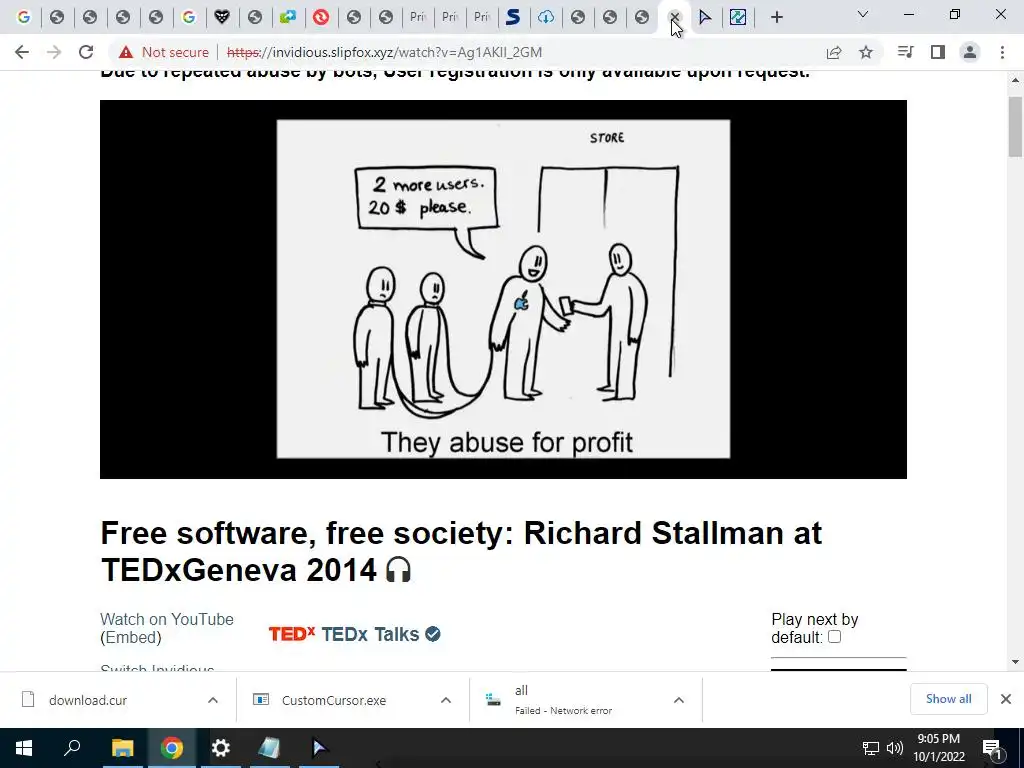
Task: Switch to the dark lion-face icon tab
Action: point(222,17)
